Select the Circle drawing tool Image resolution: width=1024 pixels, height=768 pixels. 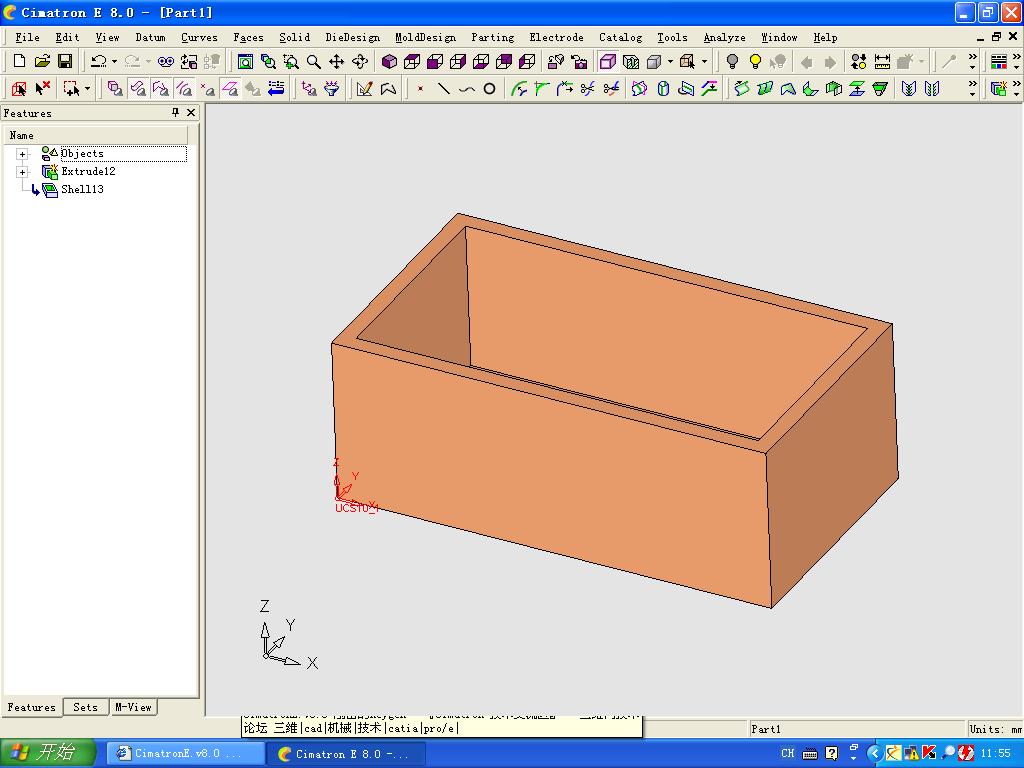489,88
